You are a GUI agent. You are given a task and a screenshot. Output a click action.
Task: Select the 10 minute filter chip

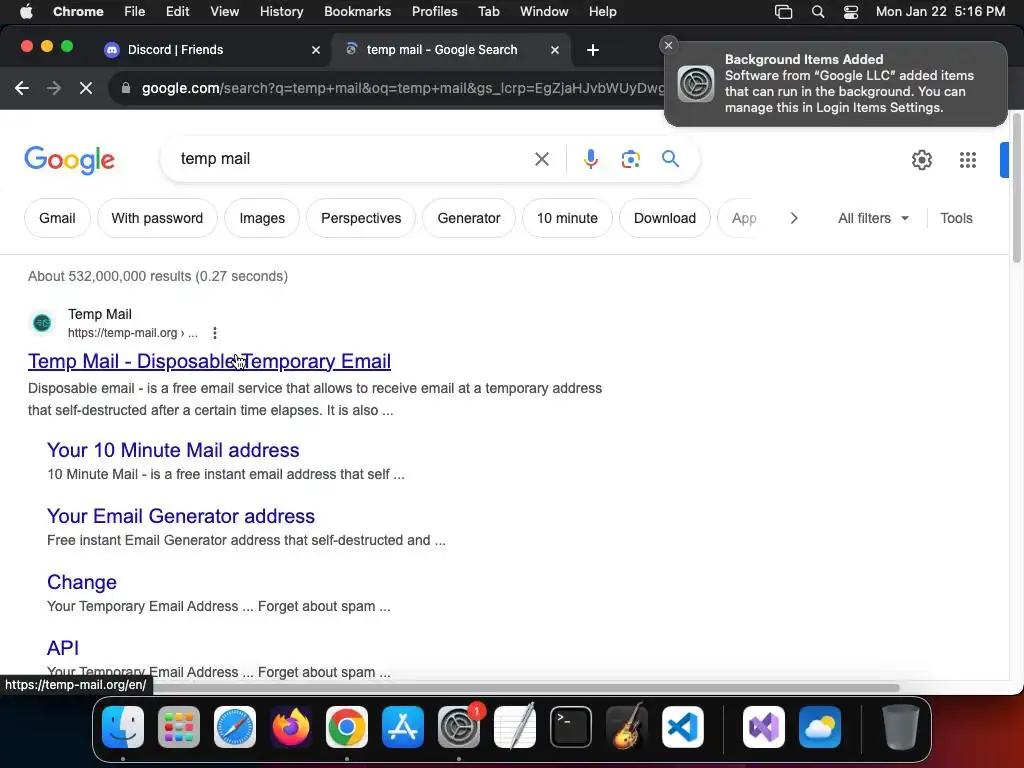point(567,218)
